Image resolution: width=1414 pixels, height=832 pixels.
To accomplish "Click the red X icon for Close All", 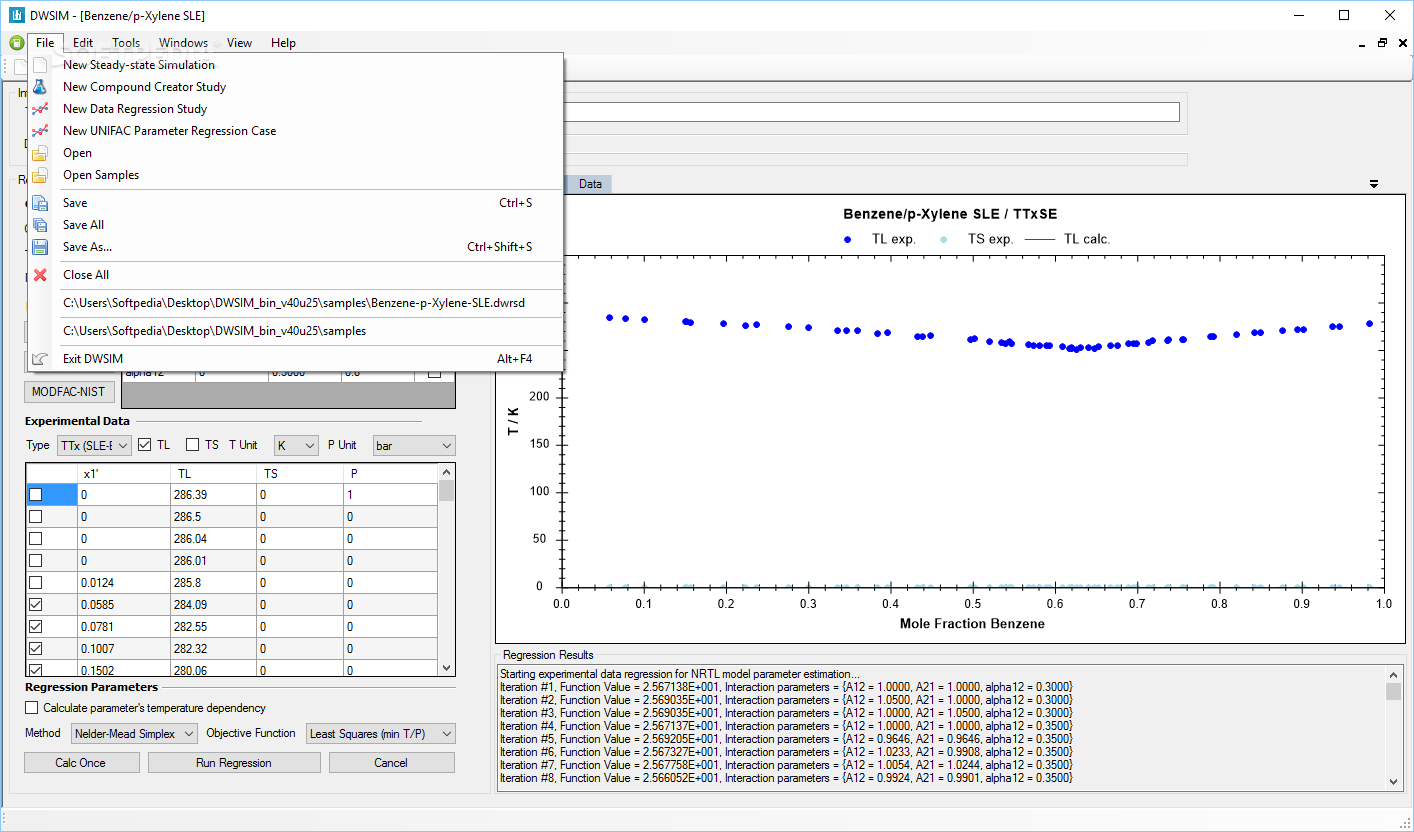I will pos(40,275).
